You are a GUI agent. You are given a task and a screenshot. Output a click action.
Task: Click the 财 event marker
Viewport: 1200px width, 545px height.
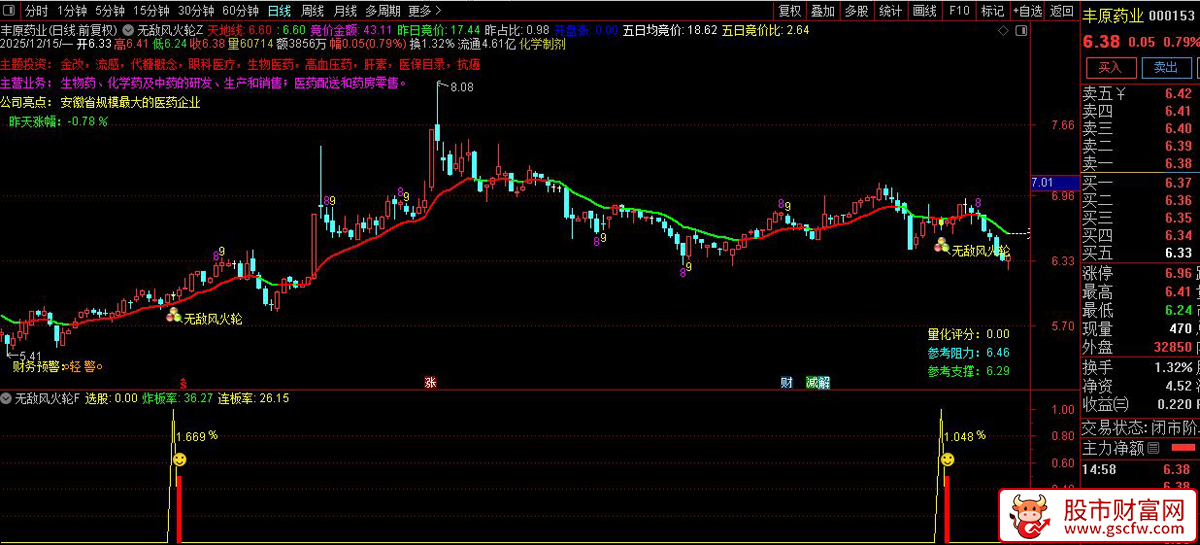(x=786, y=382)
